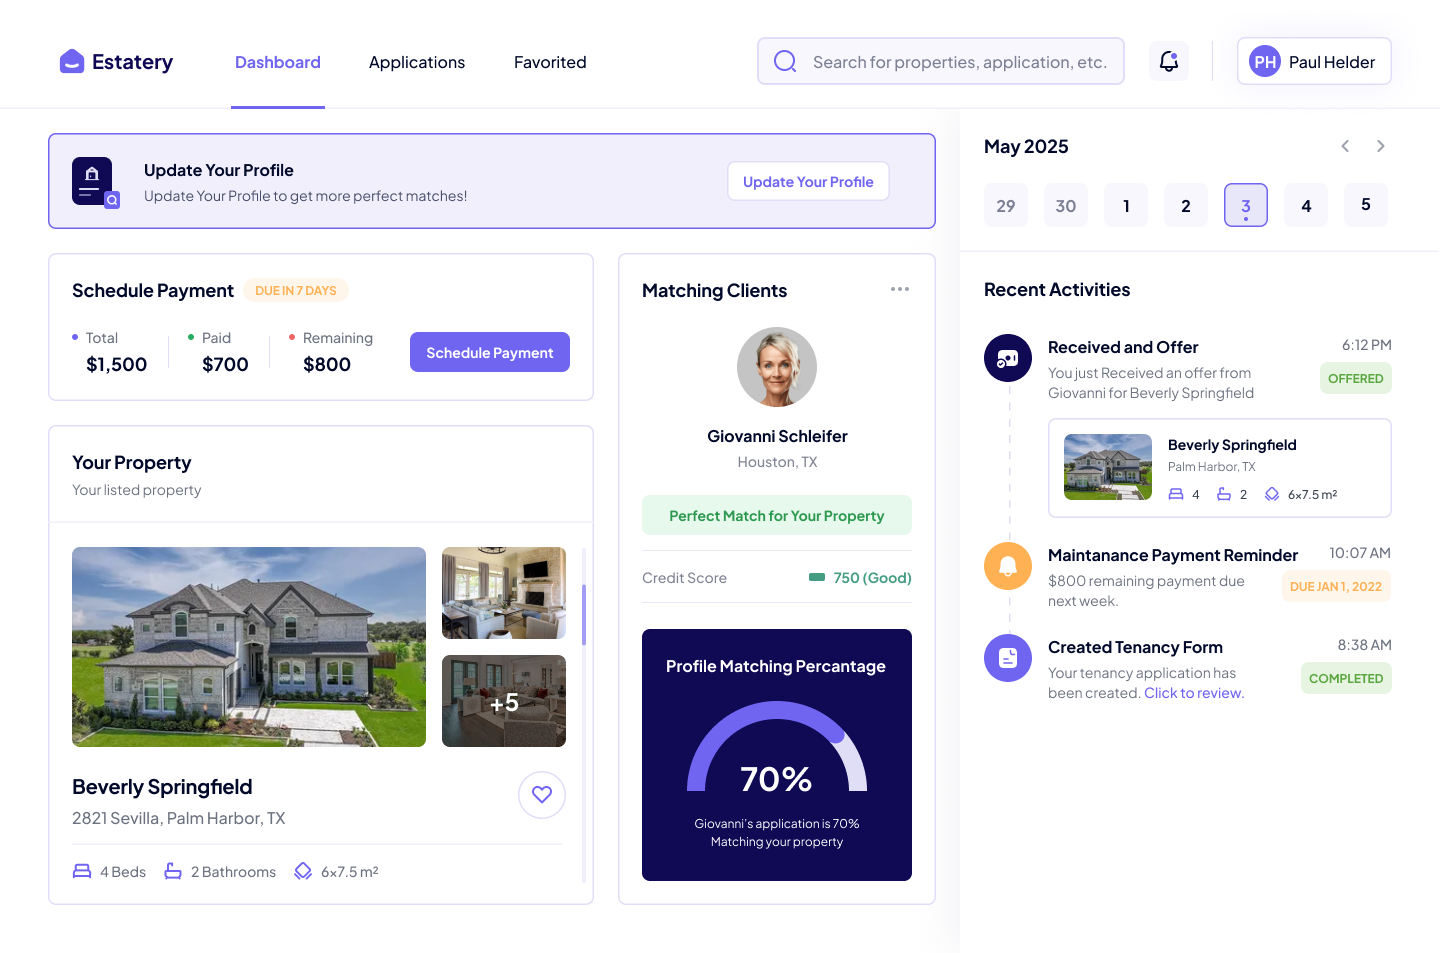Follow the 'Click to review.' link
Image resolution: width=1440 pixels, height=953 pixels.
(x=1193, y=693)
